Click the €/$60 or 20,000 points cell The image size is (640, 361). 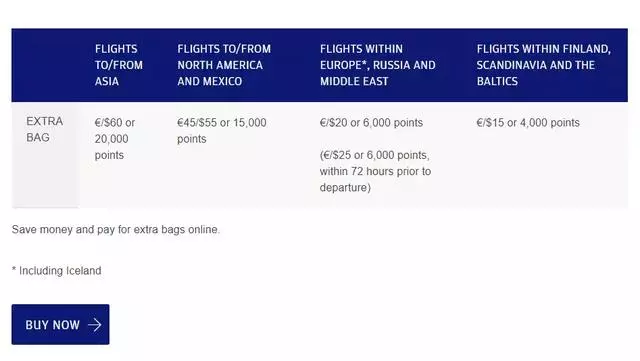[115, 139]
